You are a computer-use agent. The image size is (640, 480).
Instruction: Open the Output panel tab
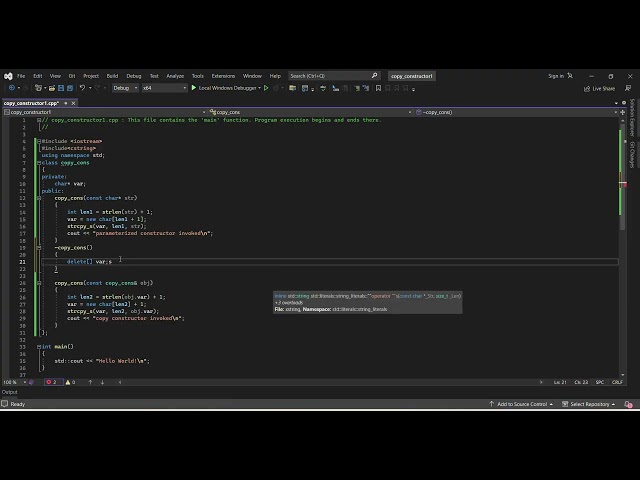9,392
